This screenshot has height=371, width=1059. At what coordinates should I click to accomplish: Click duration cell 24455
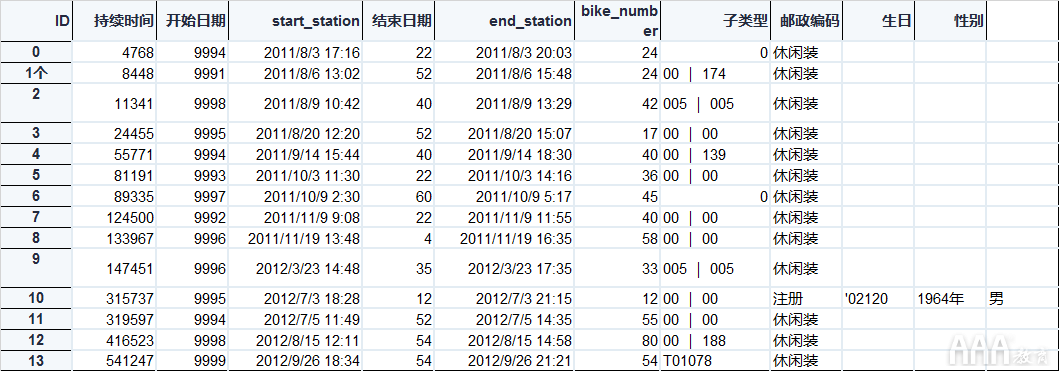point(114,134)
